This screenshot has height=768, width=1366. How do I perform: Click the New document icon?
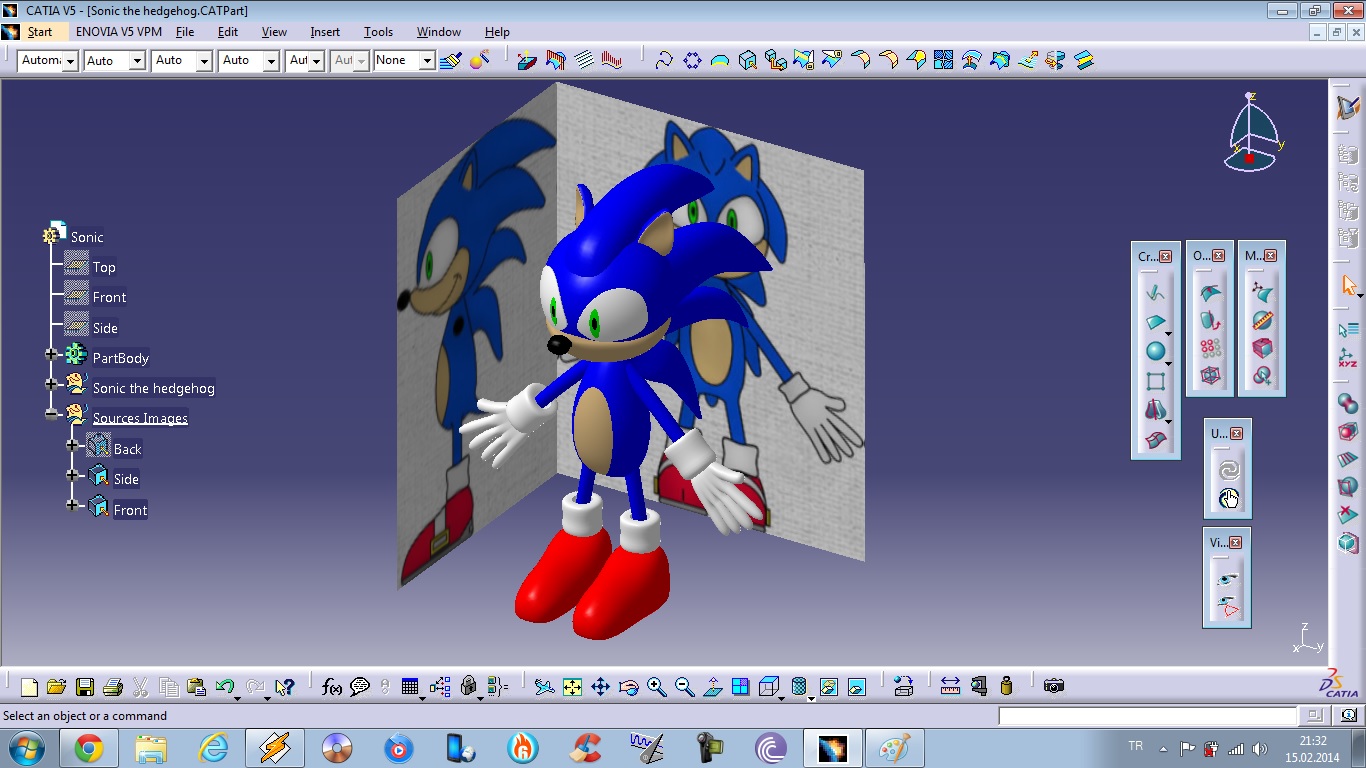pyautogui.click(x=29, y=687)
